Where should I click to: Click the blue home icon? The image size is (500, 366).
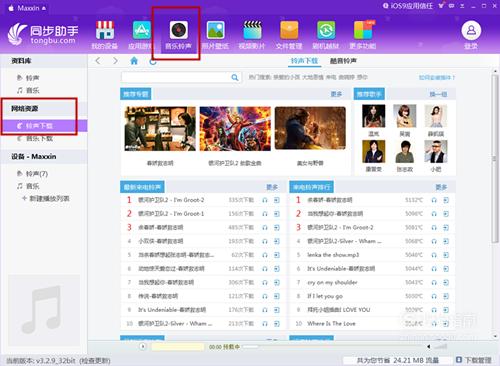click(x=134, y=61)
